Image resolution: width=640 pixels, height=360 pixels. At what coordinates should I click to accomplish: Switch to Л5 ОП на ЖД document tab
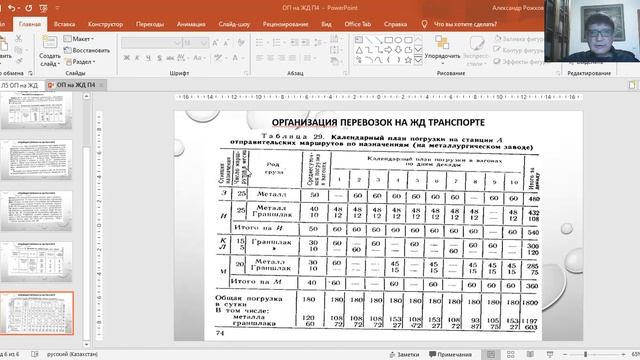click(20, 85)
